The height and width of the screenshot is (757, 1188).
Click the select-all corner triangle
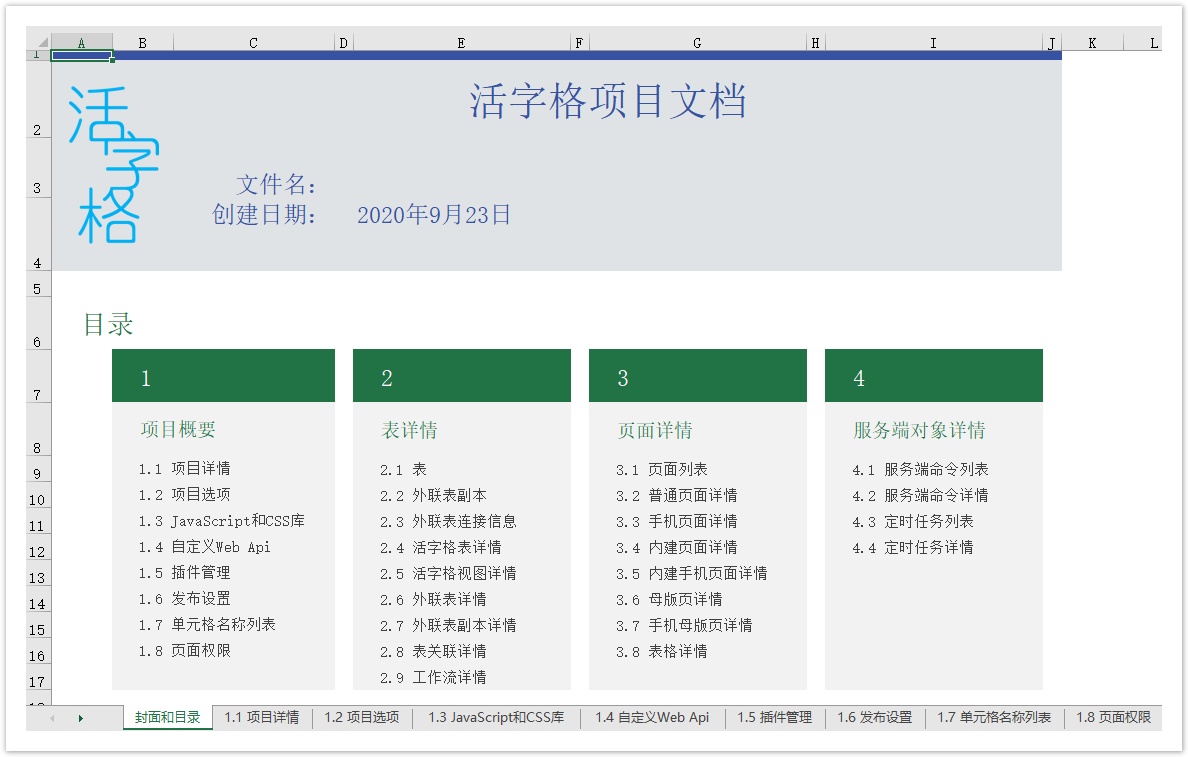coord(43,42)
